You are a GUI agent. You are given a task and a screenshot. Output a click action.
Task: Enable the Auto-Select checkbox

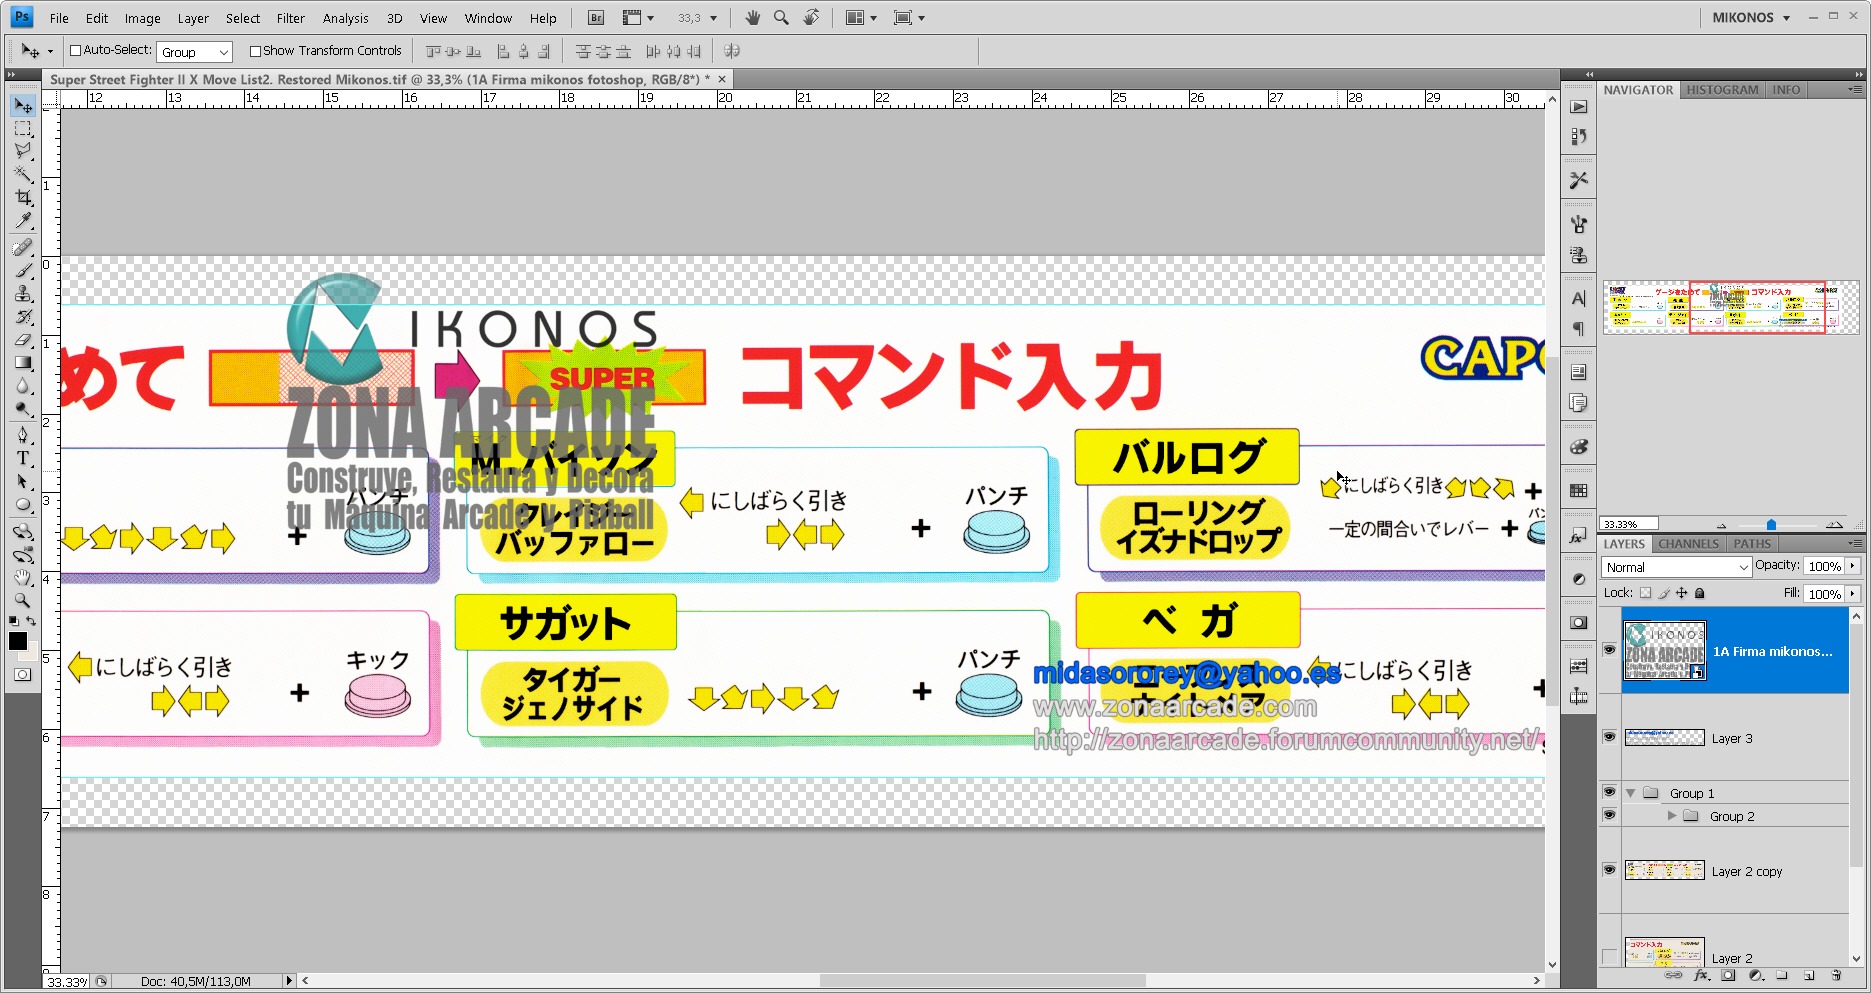(75, 51)
